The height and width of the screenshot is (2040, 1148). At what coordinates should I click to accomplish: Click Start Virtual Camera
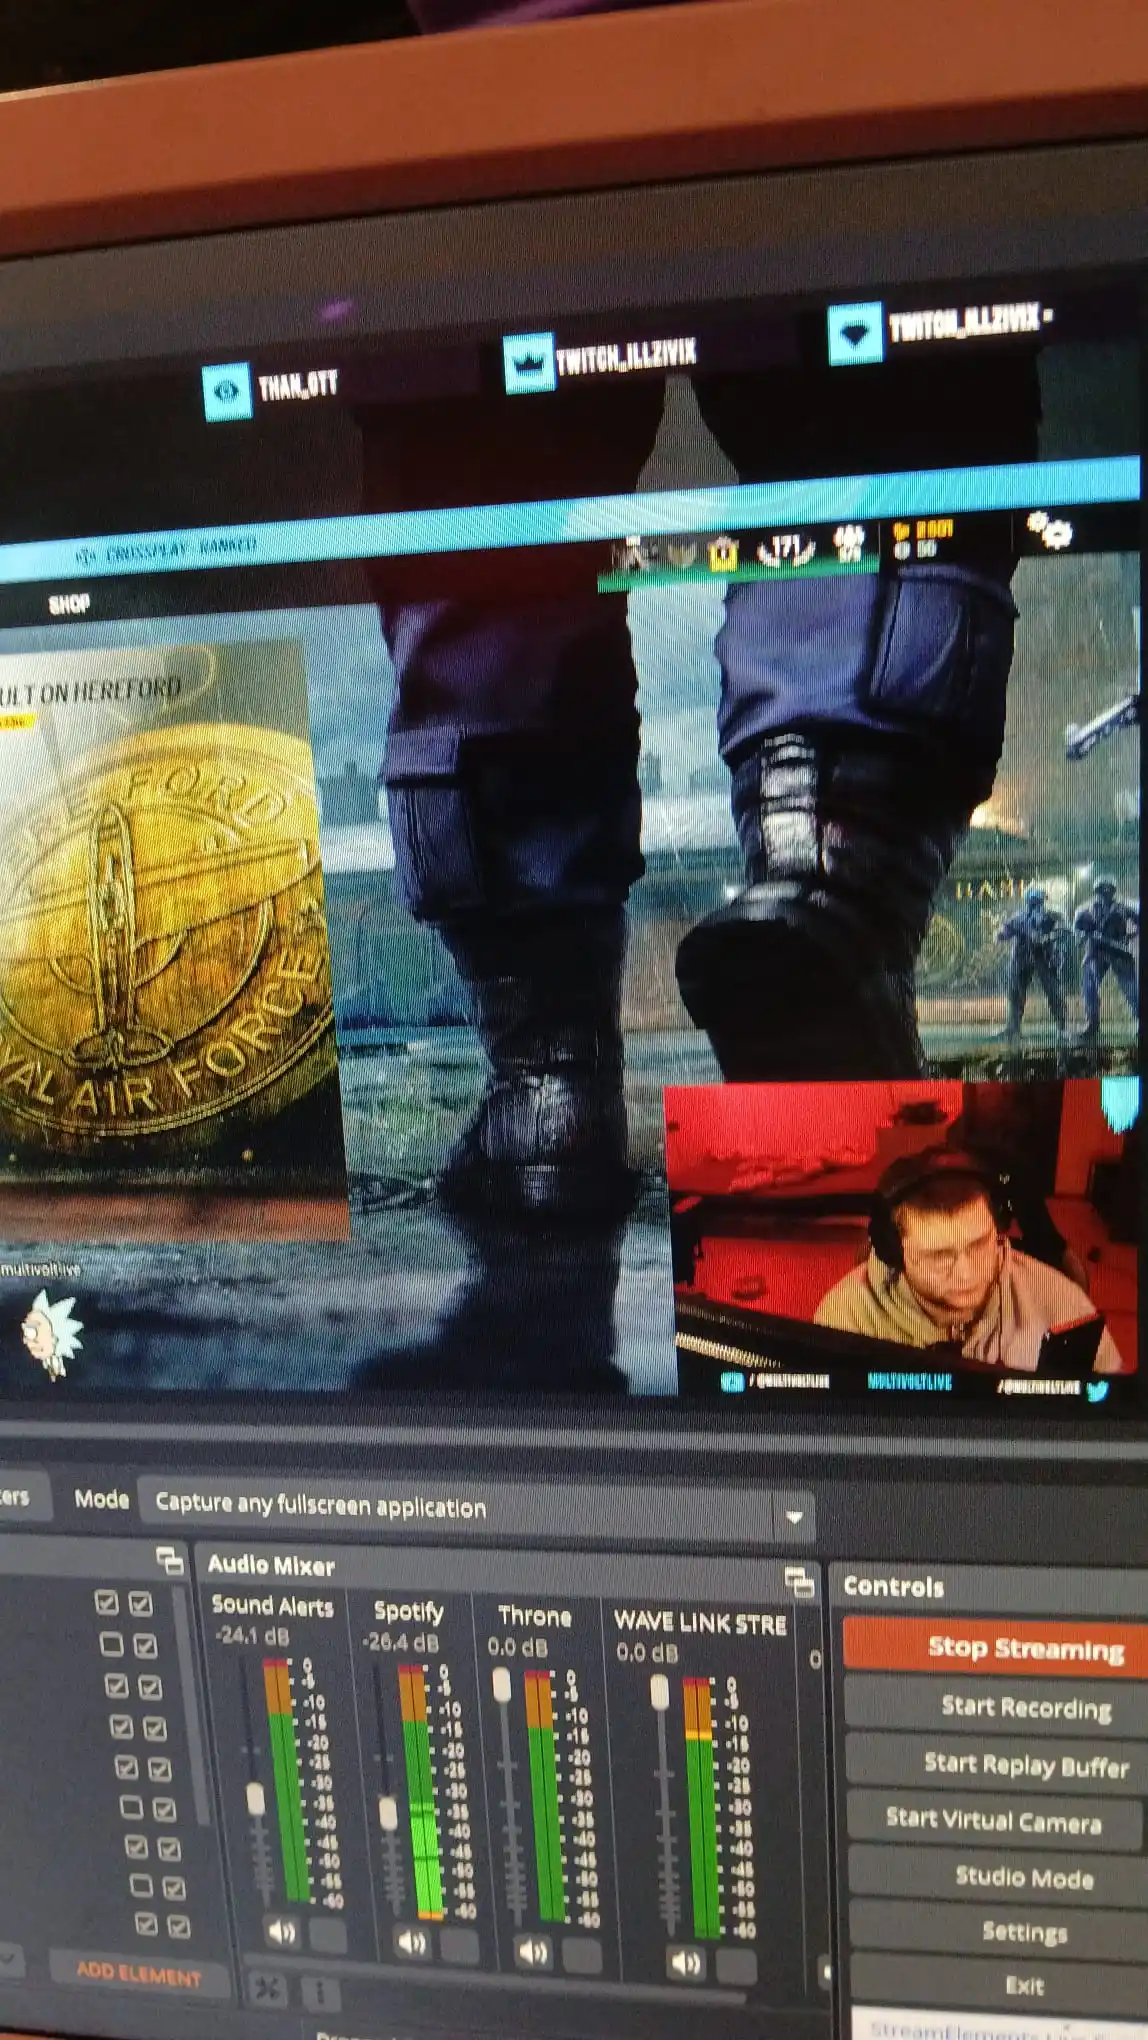coord(1000,1820)
